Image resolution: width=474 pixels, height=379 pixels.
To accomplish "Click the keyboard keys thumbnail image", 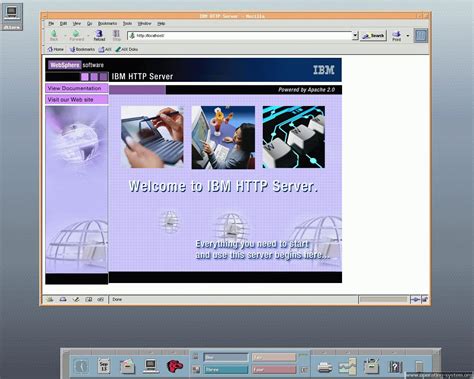I will (x=294, y=137).
